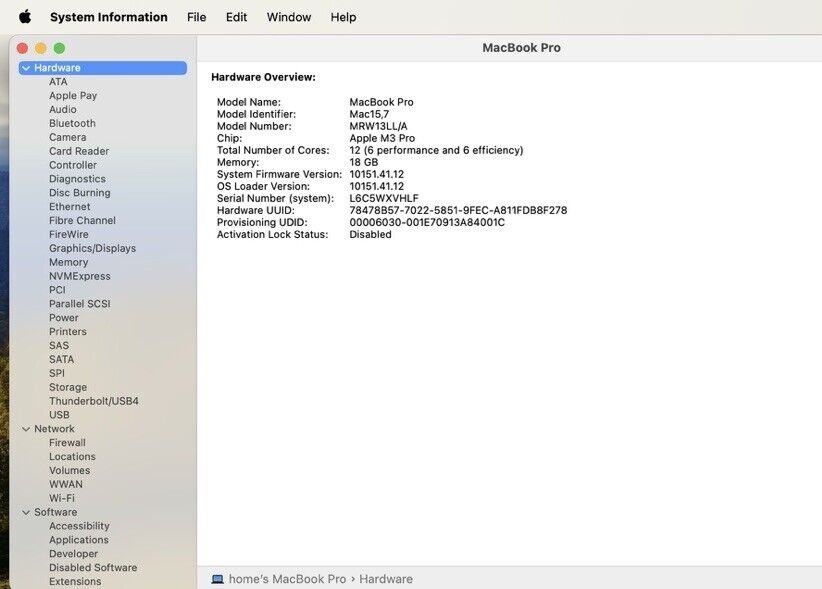This screenshot has height=589, width=822.
Task: Select Developer in the sidebar
Action: point(73,554)
